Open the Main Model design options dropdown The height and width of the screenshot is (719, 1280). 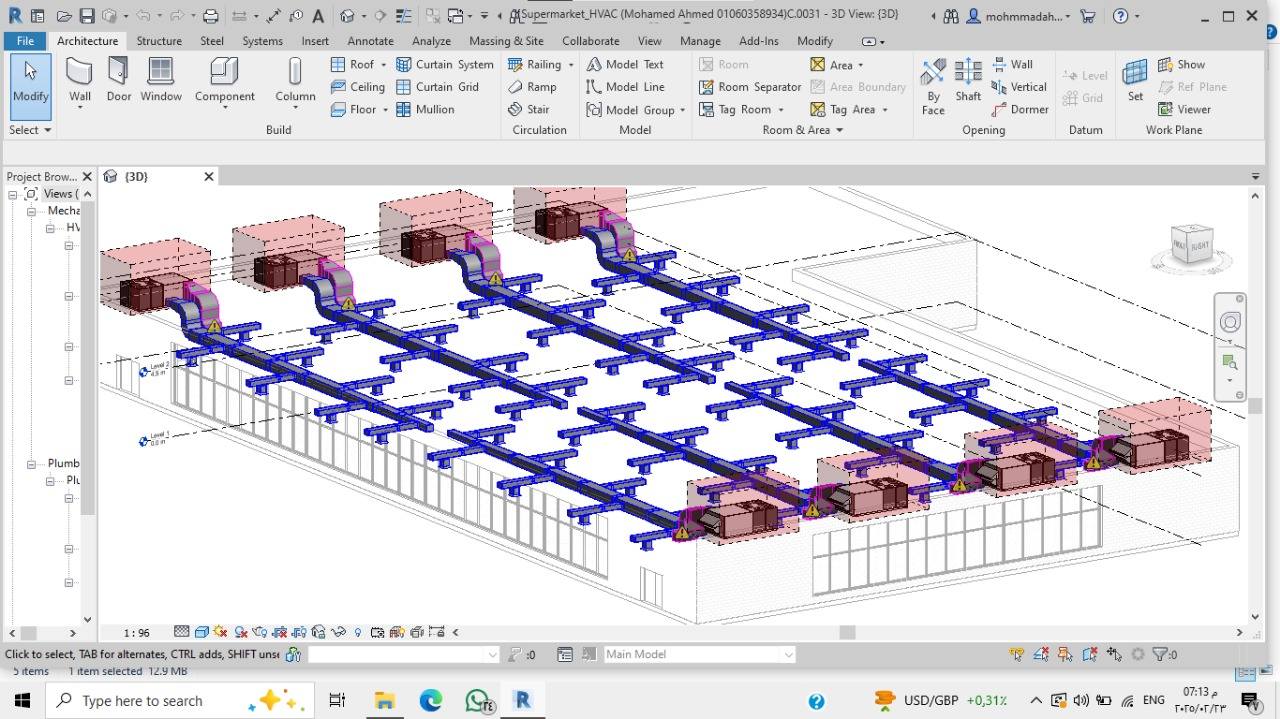pyautogui.click(x=788, y=655)
